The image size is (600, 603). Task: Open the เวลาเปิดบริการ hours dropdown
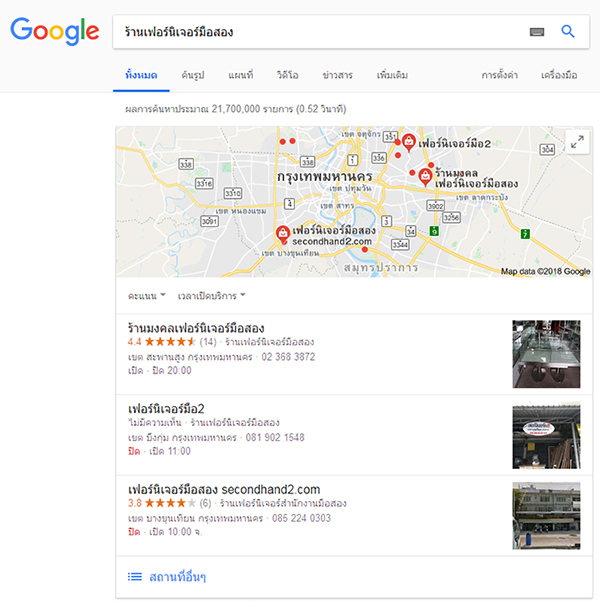point(211,296)
